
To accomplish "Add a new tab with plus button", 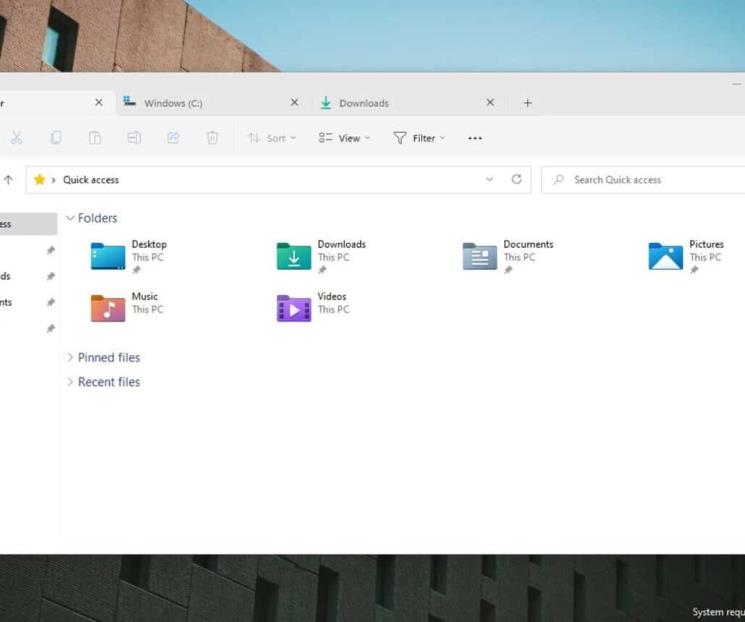I will click(527, 103).
